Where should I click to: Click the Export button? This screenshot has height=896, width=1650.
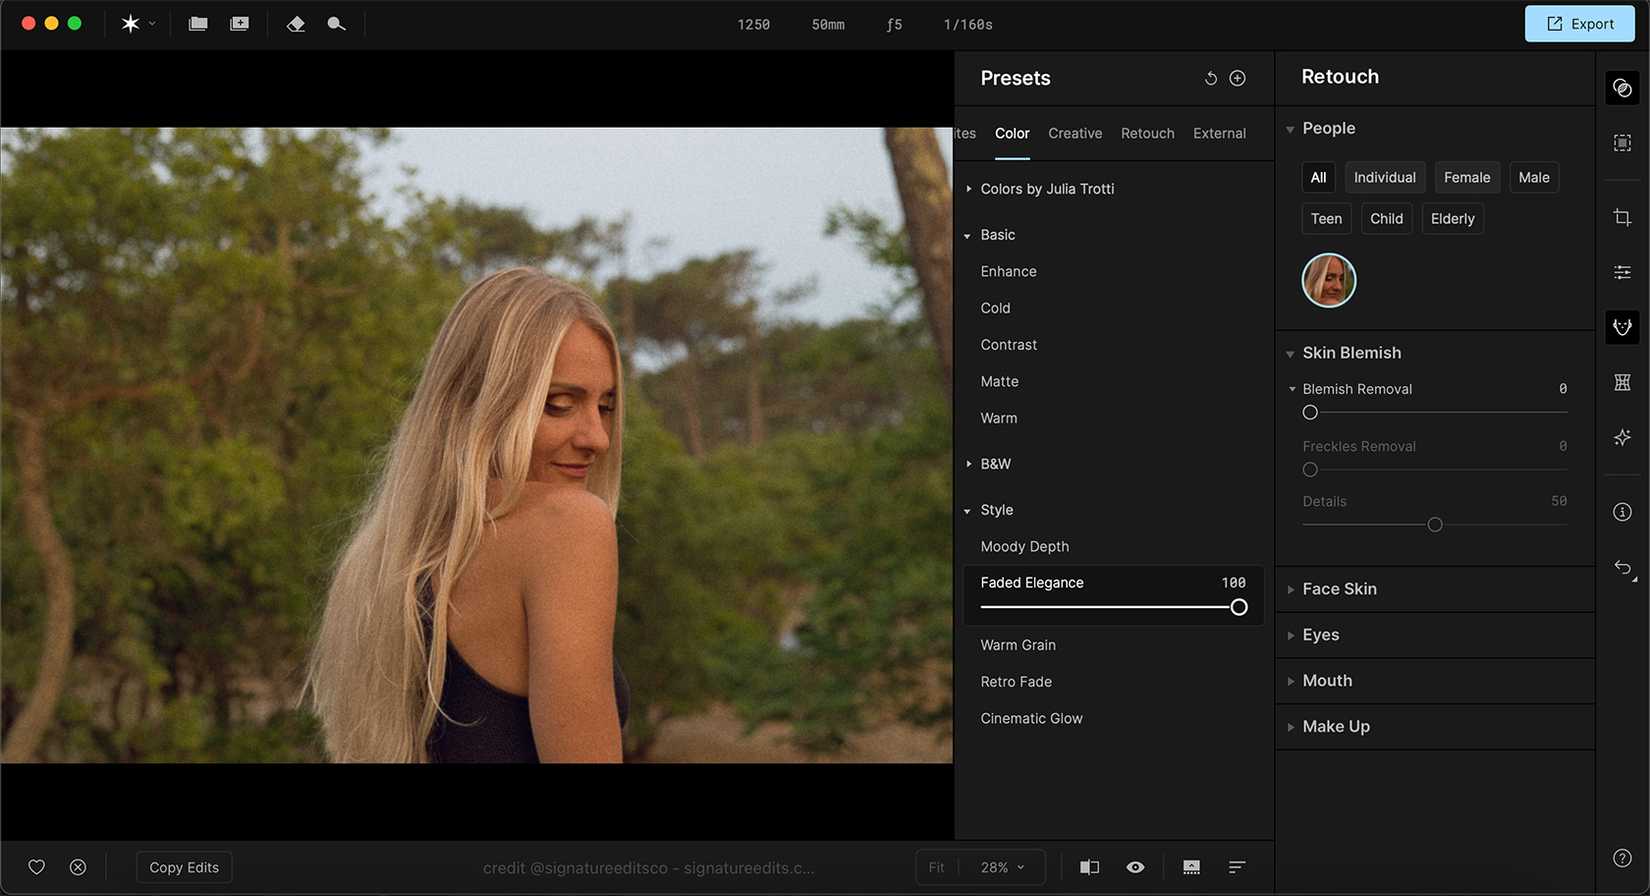tap(1579, 24)
